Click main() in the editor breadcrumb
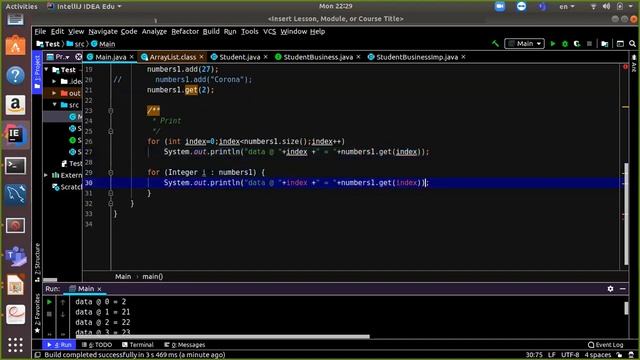Screen dimensions: 640x360 pos(153,277)
